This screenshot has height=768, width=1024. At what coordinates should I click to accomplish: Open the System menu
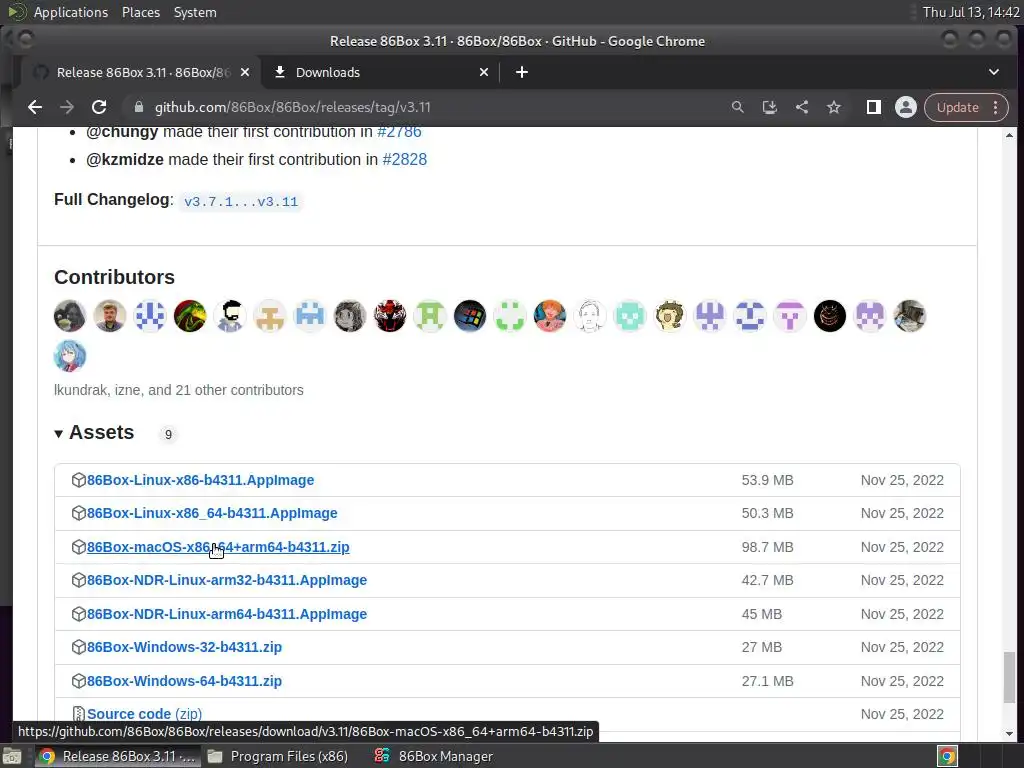tap(195, 12)
